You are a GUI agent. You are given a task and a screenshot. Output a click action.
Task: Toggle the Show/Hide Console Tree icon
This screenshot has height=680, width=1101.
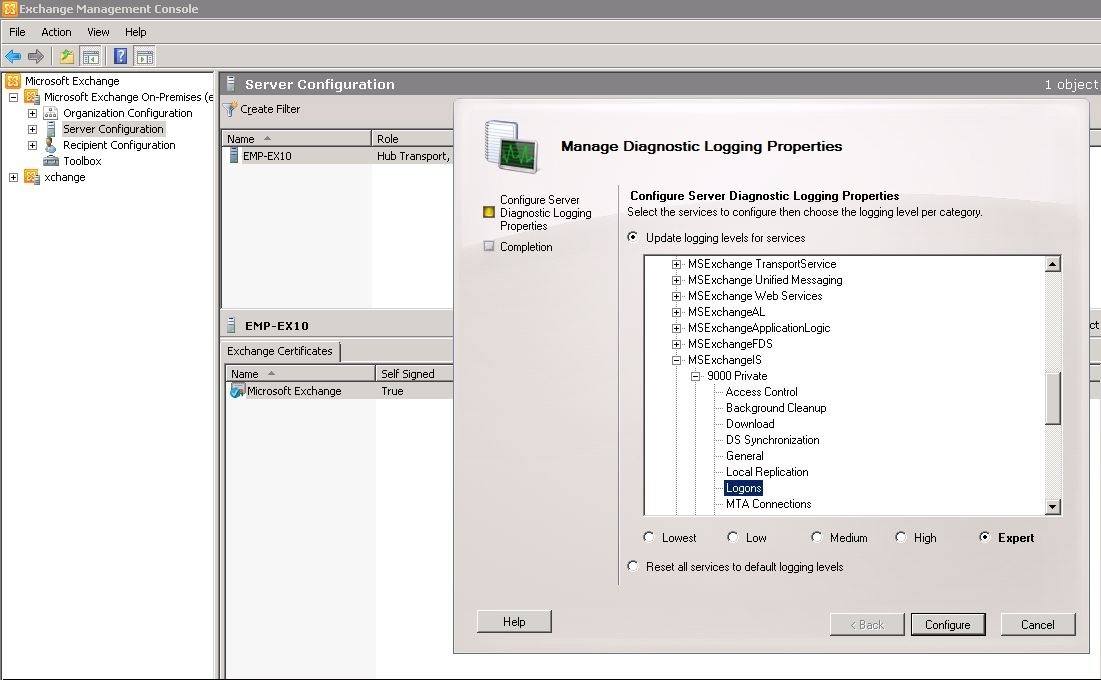91,56
